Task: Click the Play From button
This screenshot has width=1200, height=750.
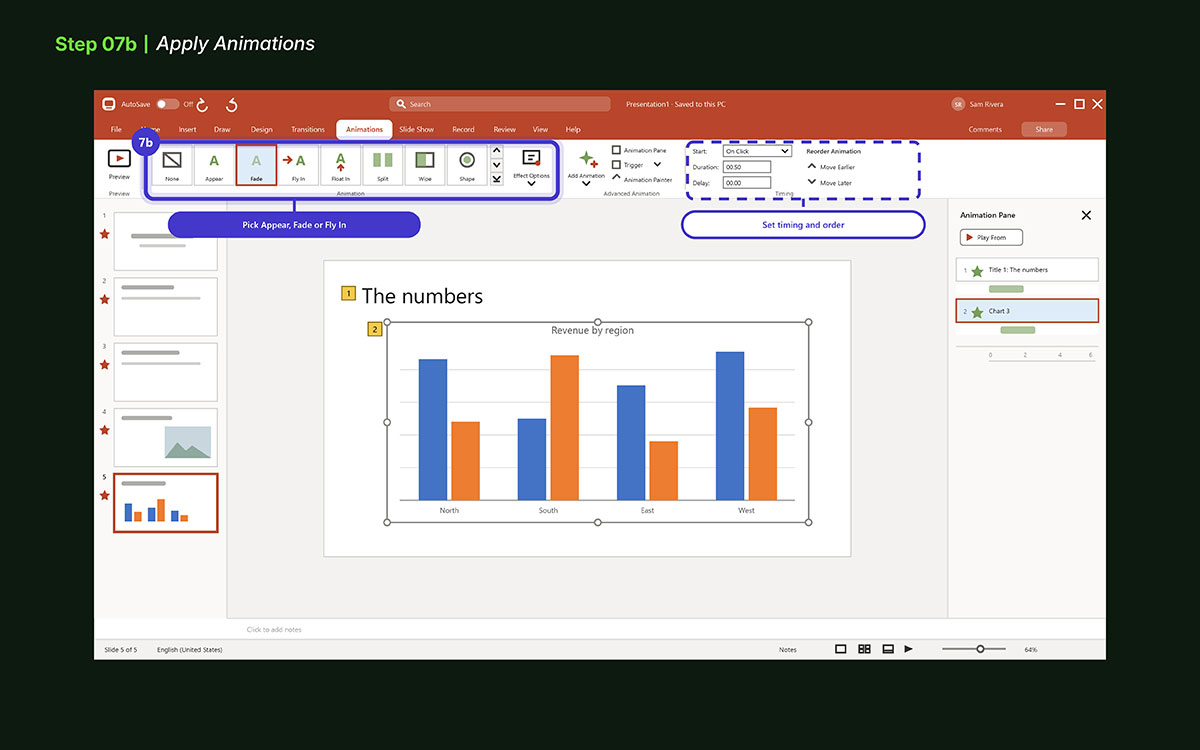Action: coord(991,237)
